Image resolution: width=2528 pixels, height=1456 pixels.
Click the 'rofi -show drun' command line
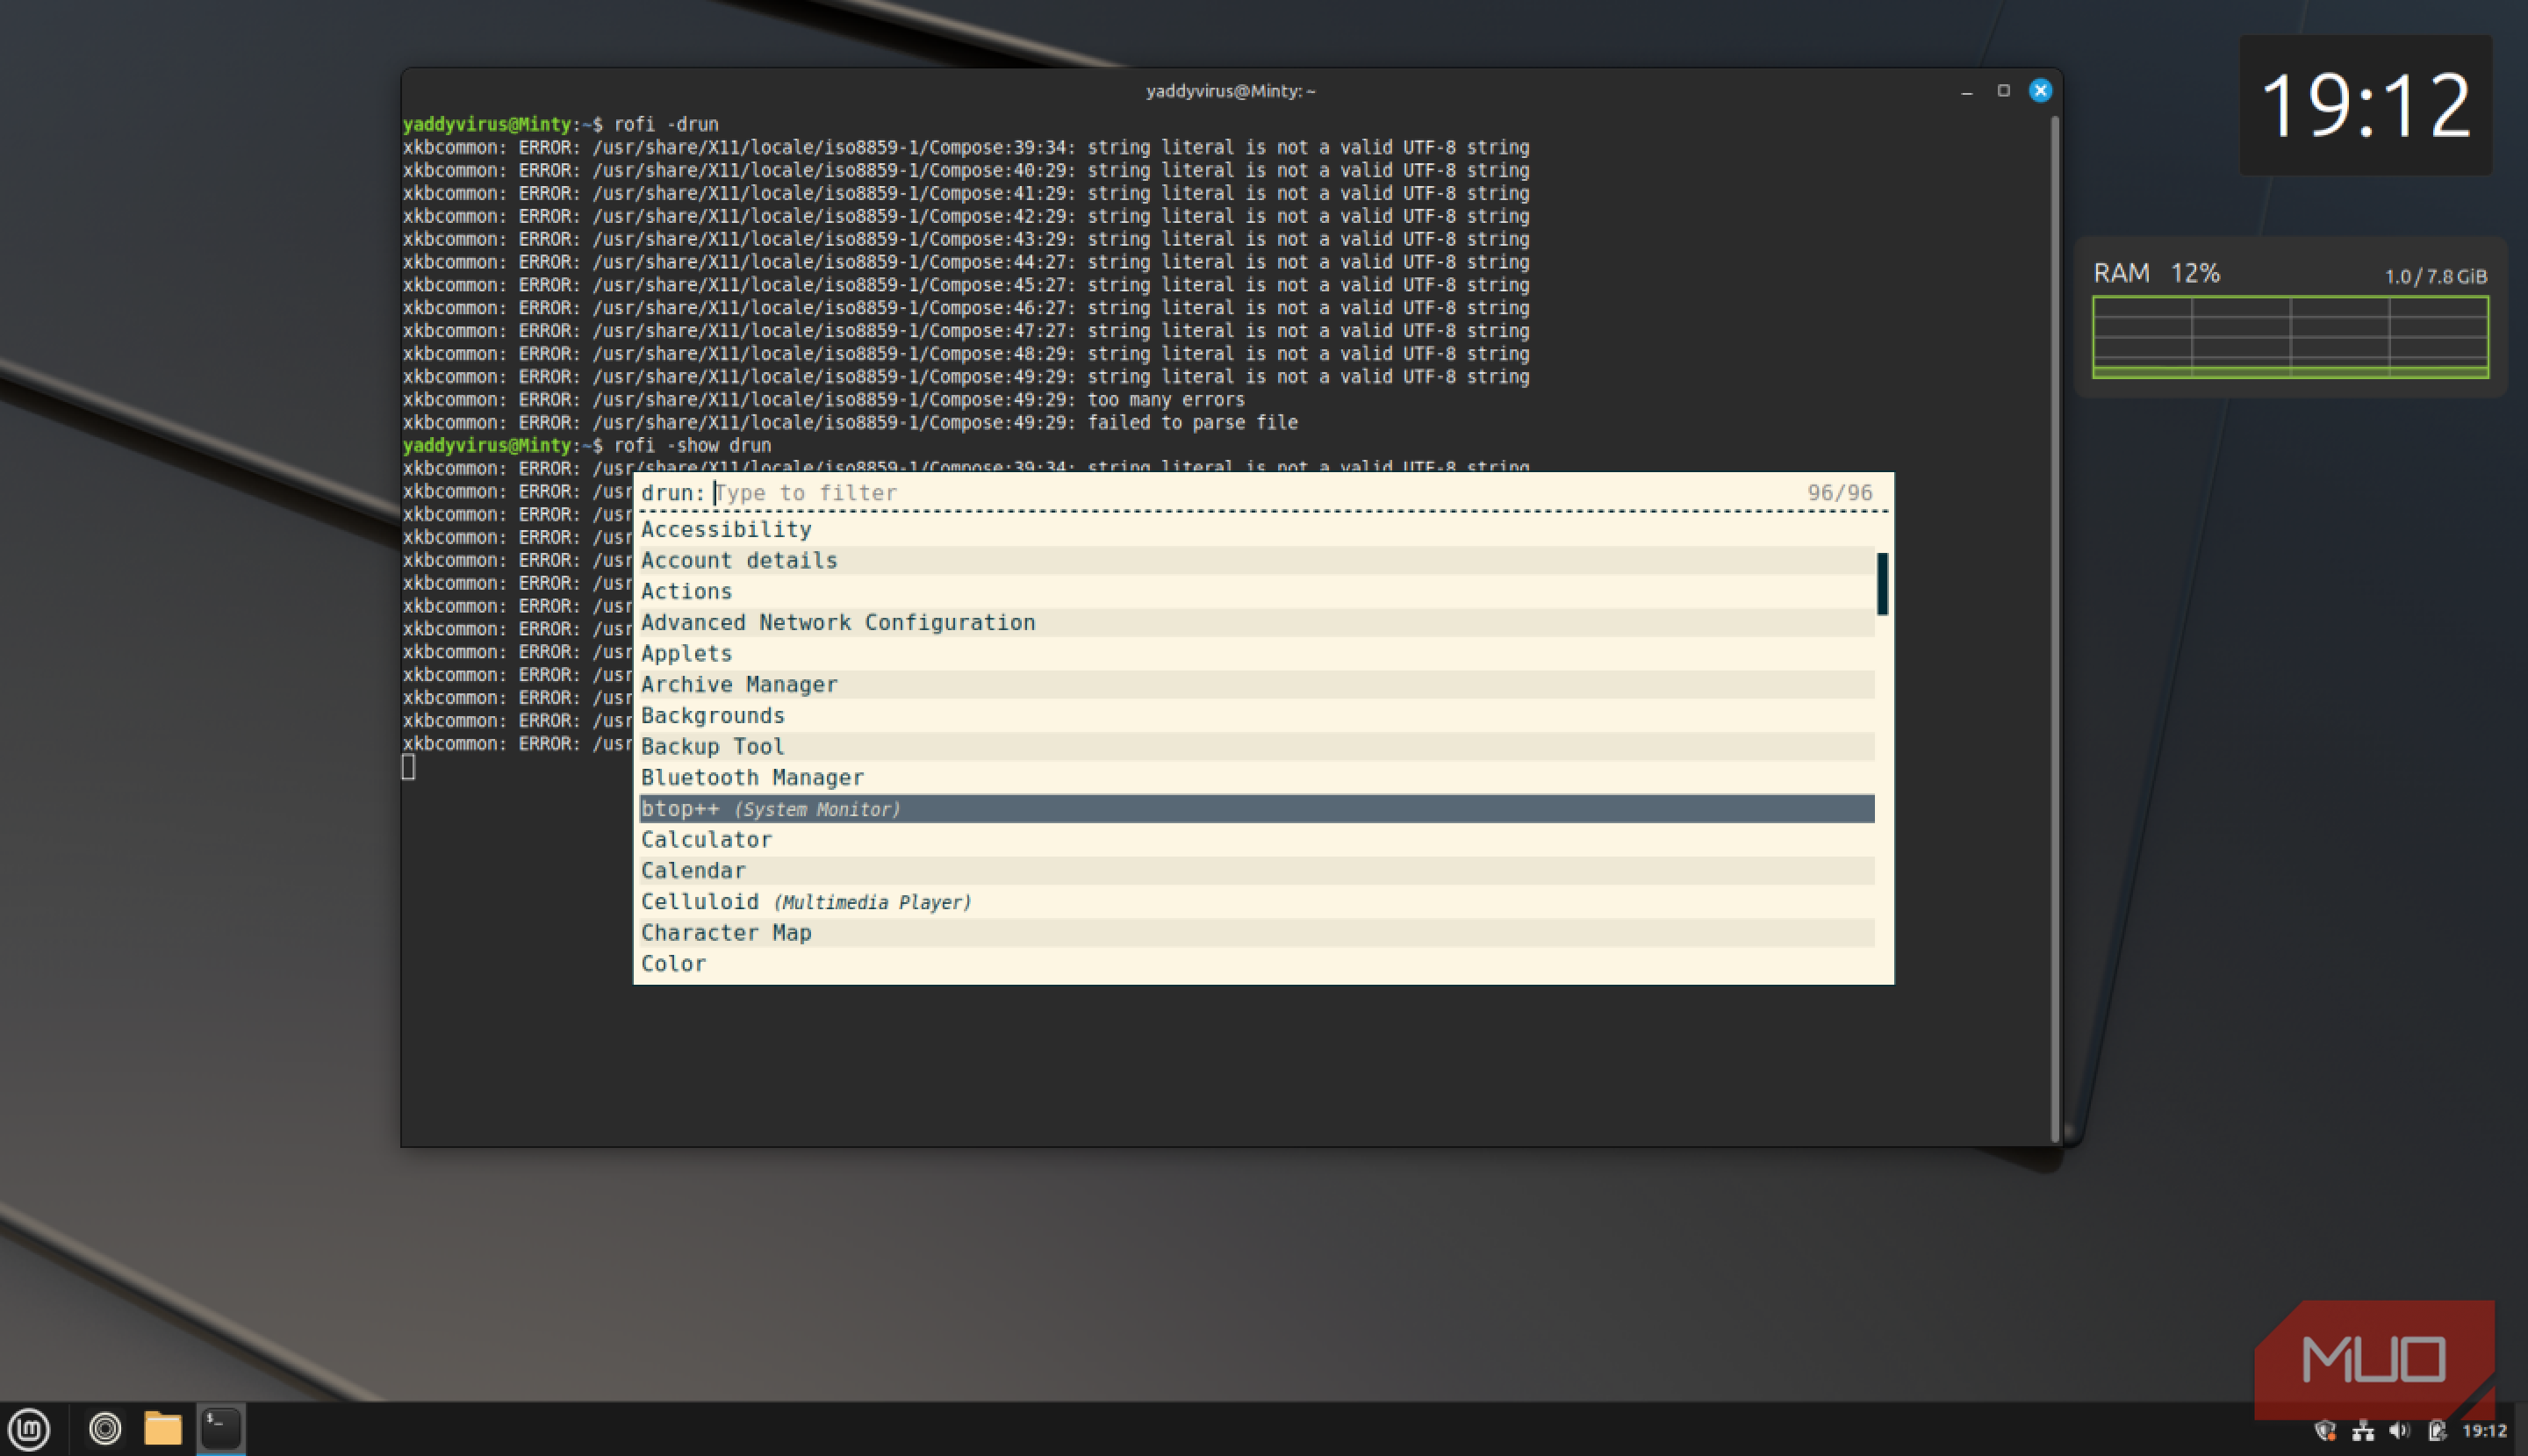(x=692, y=446)
